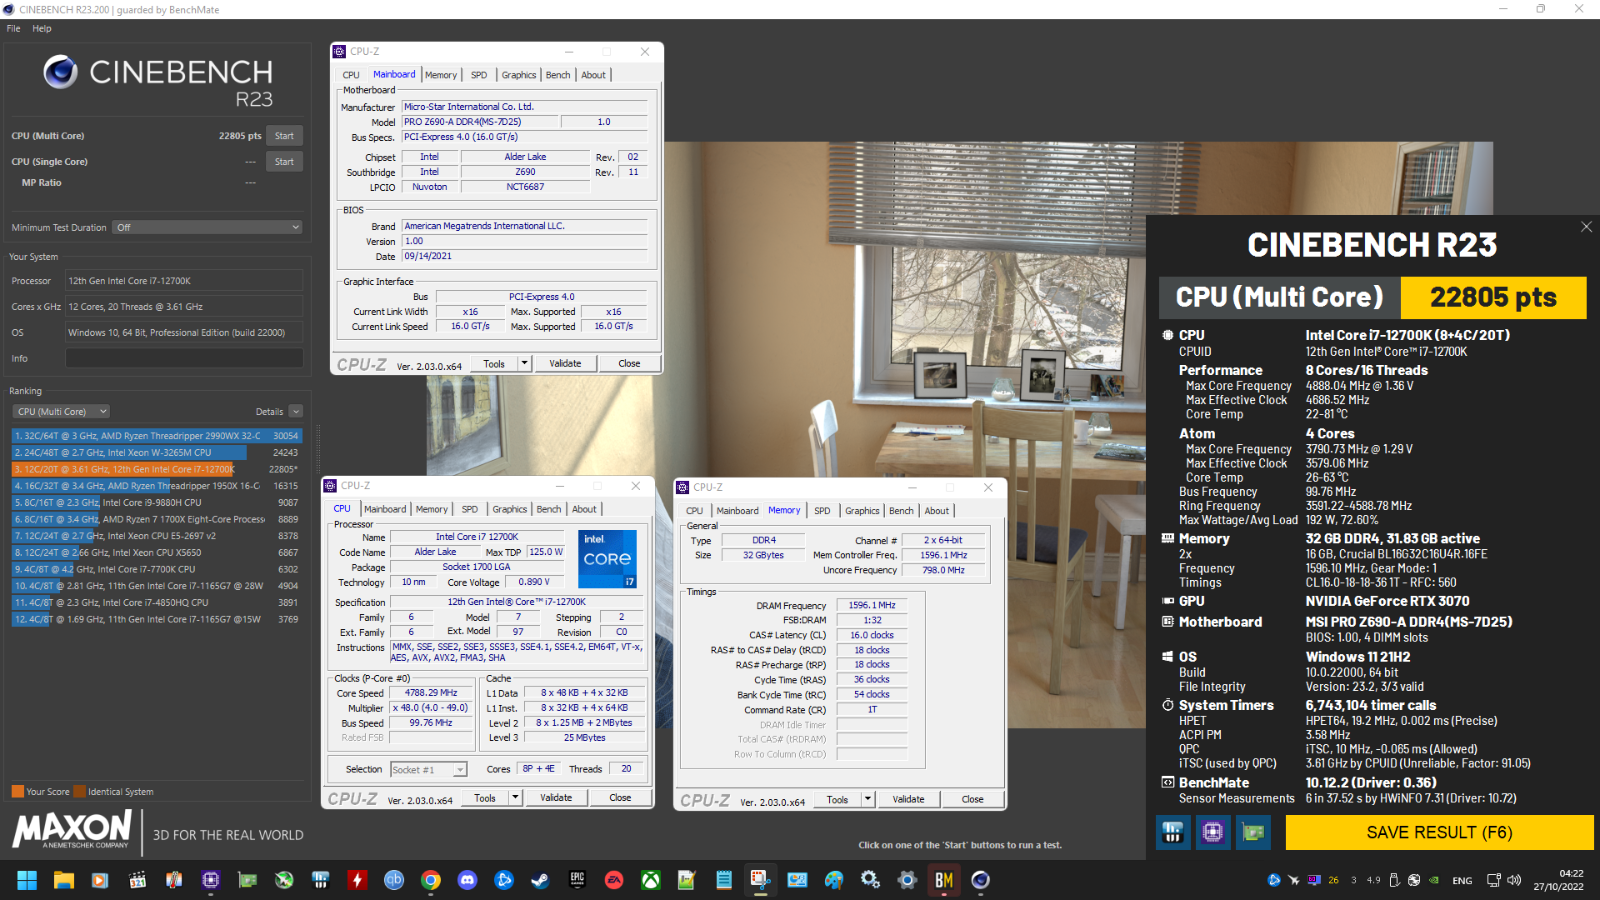This screenshot has width=1600, height=900.
Task: Open HWiNFO from the BenchMate panel icon
Action: pyautogui.click(x=1173, y=832)
